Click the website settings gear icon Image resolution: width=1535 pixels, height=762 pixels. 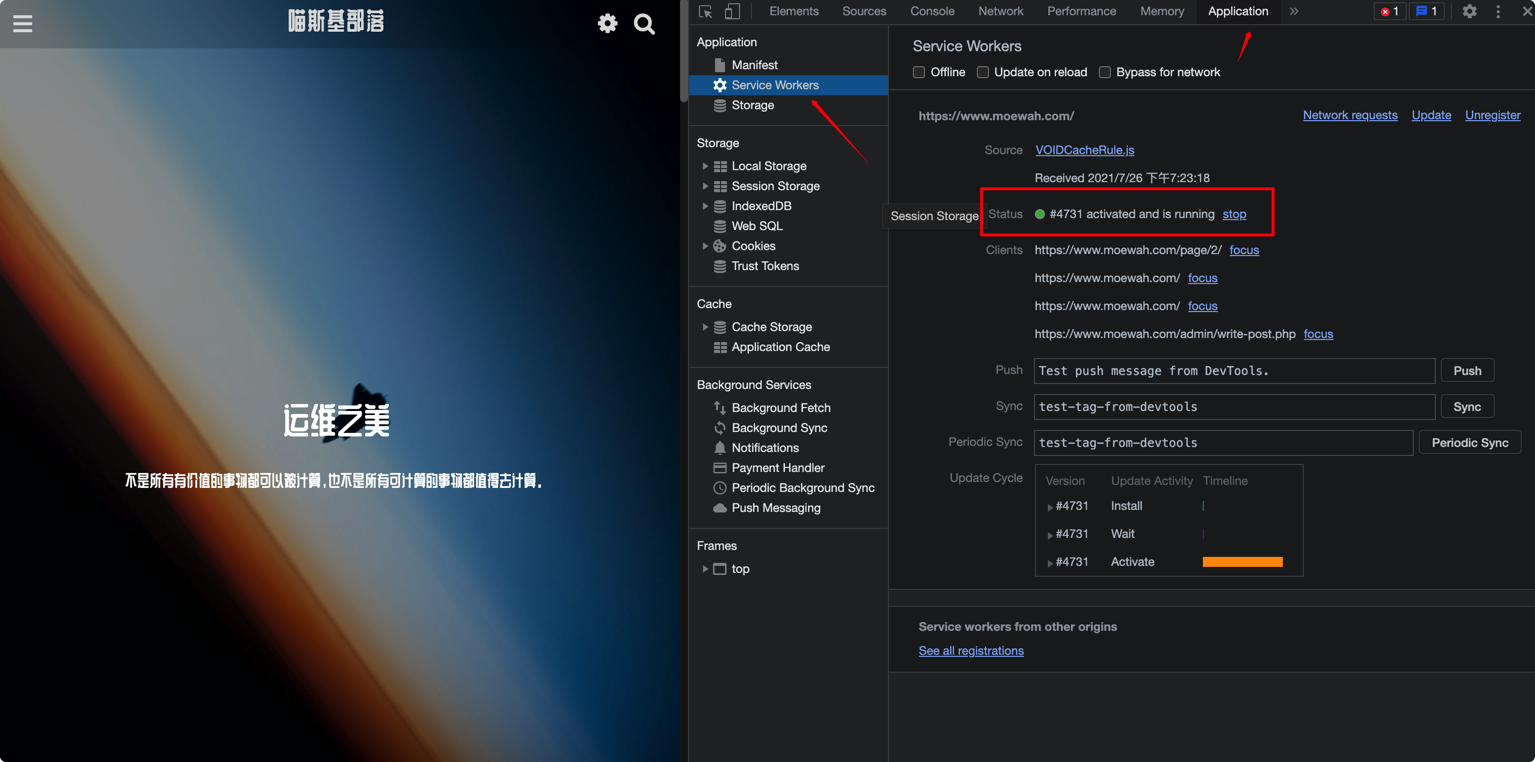tap(607, 24)
